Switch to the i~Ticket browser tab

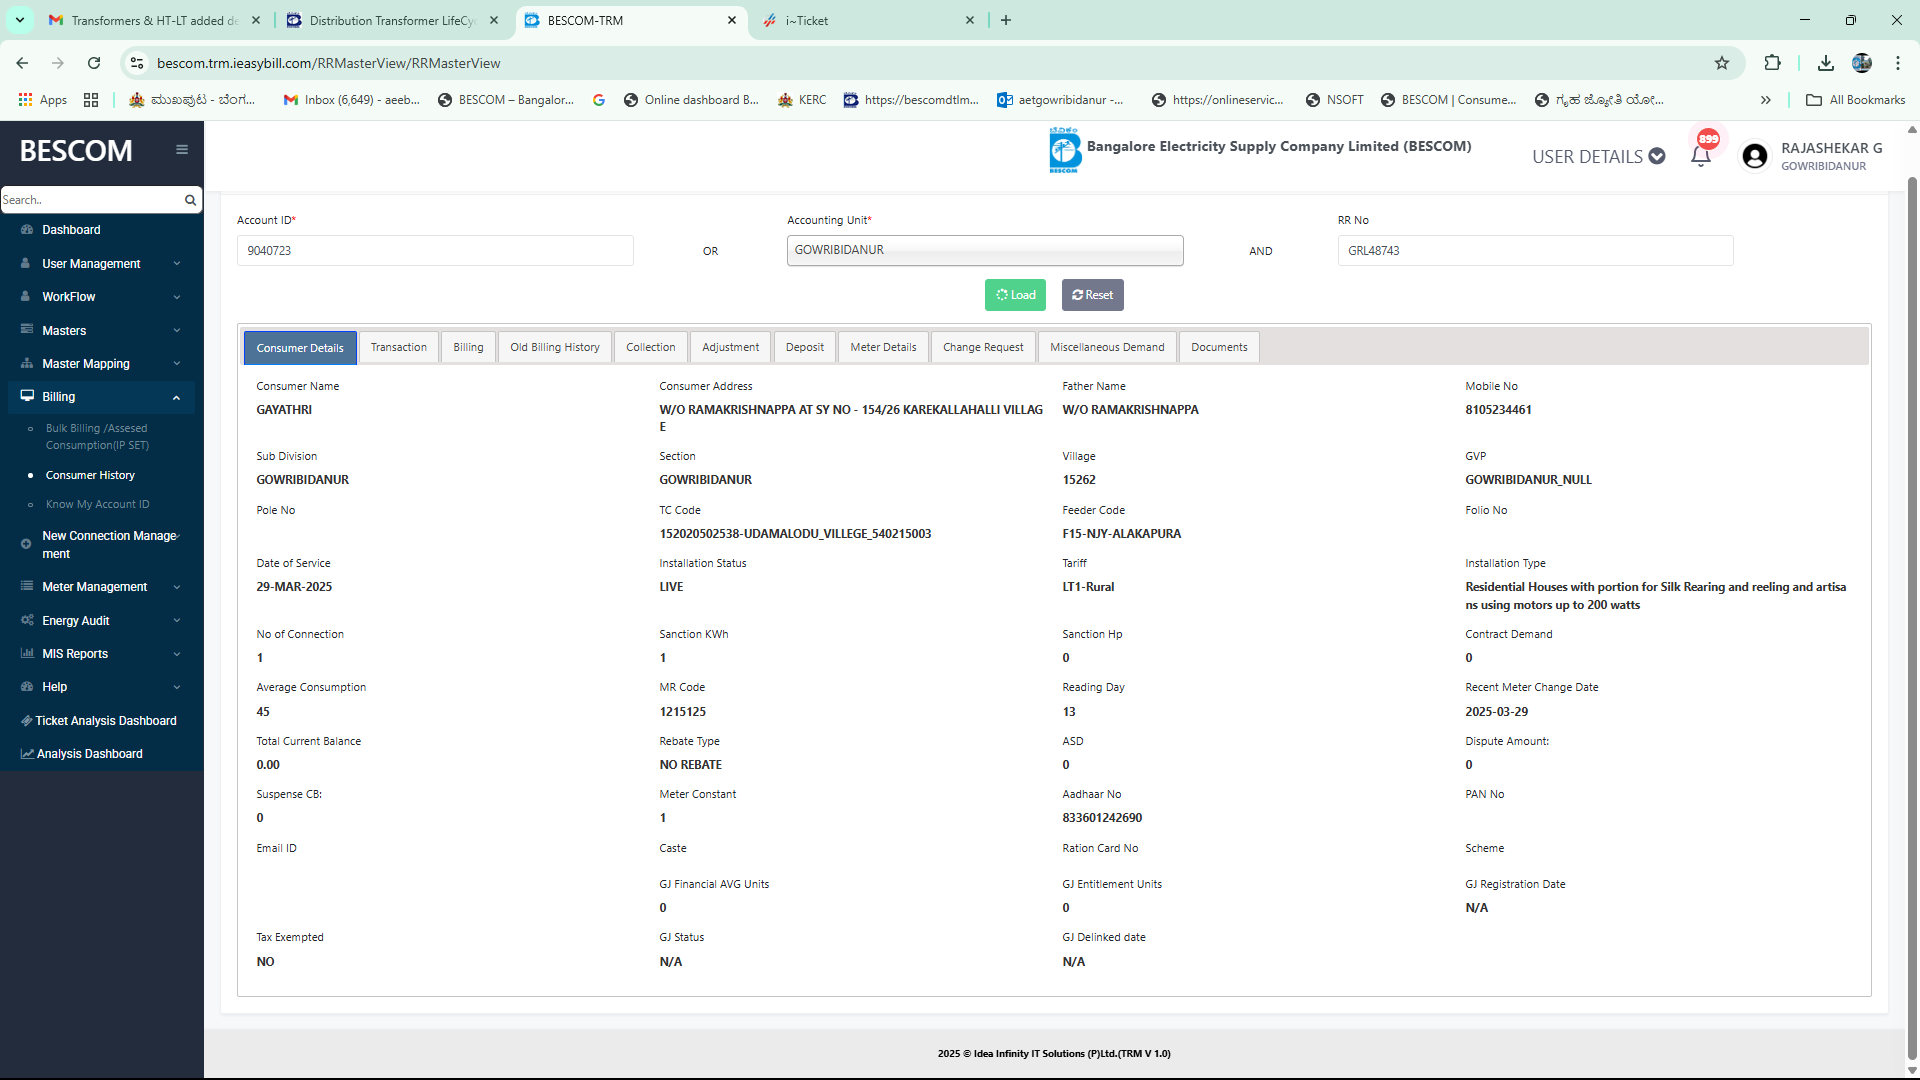pos(868,20)
